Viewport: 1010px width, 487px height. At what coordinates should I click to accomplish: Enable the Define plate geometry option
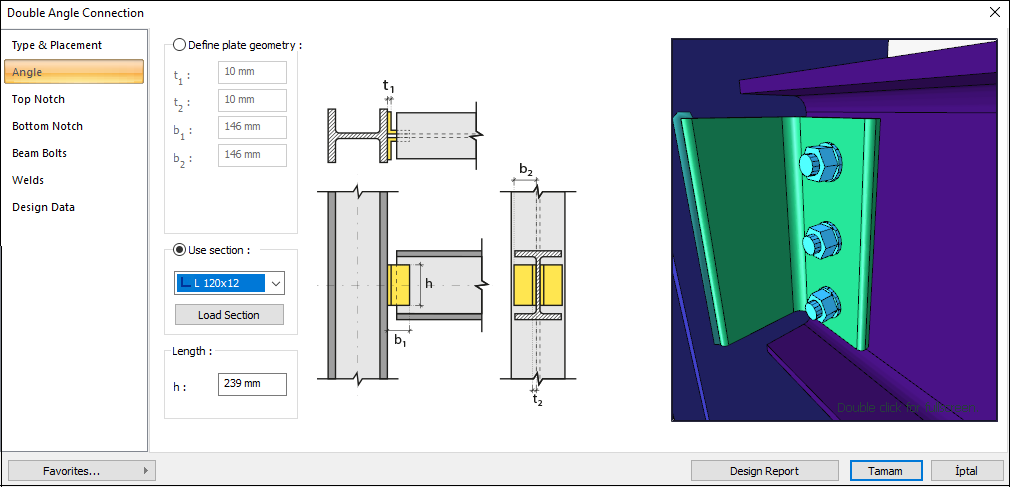click(x=180, y=45)
